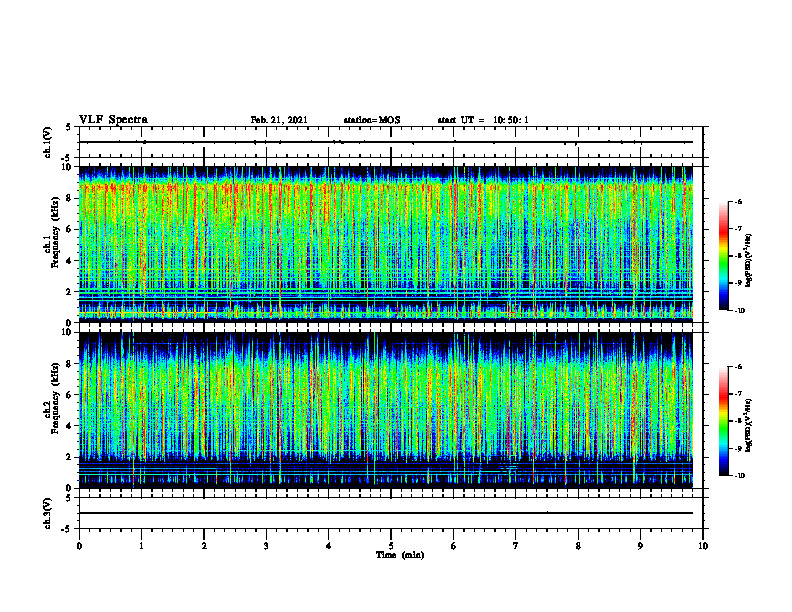Click the time axis tick label "6"
The image size is (792, 612).
pyautogui.click(x=454, y=546)
